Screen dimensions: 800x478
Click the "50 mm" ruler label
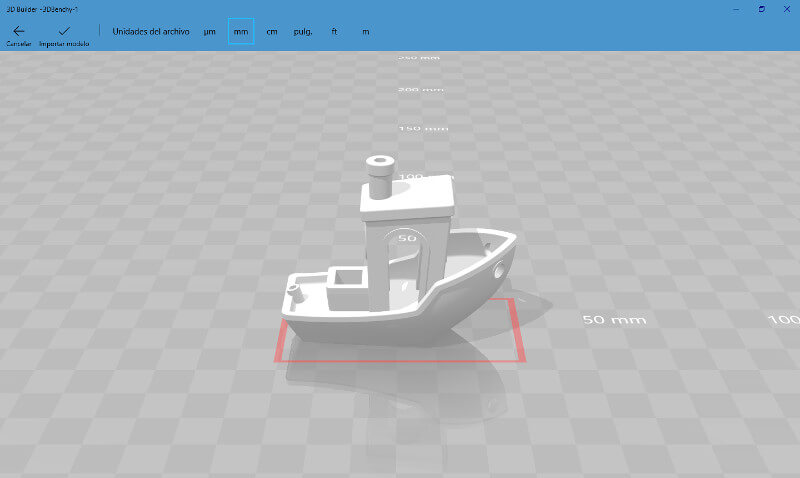tap(614, 320)
